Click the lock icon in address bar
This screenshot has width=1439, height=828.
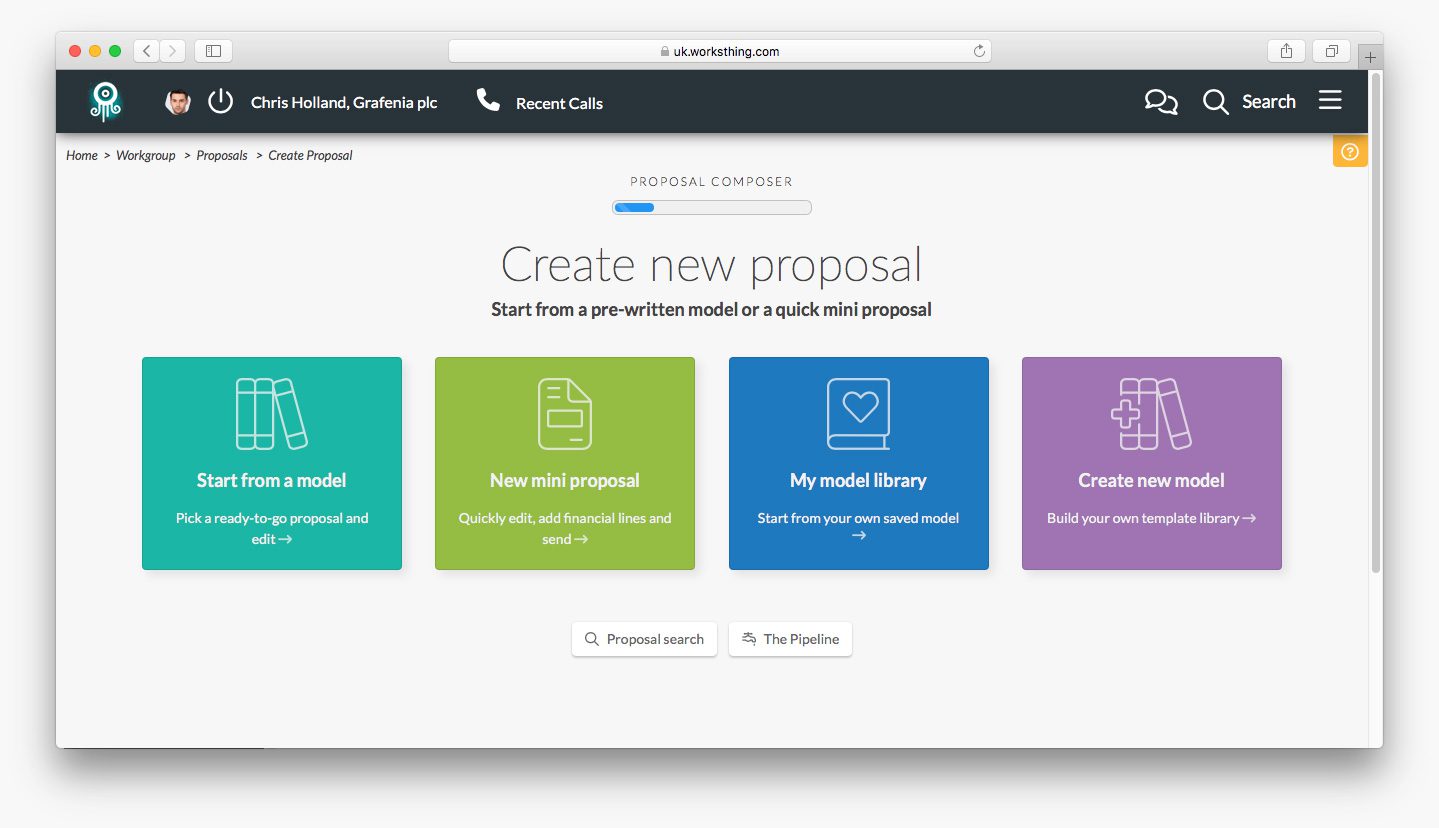click(x=665, y=52)
